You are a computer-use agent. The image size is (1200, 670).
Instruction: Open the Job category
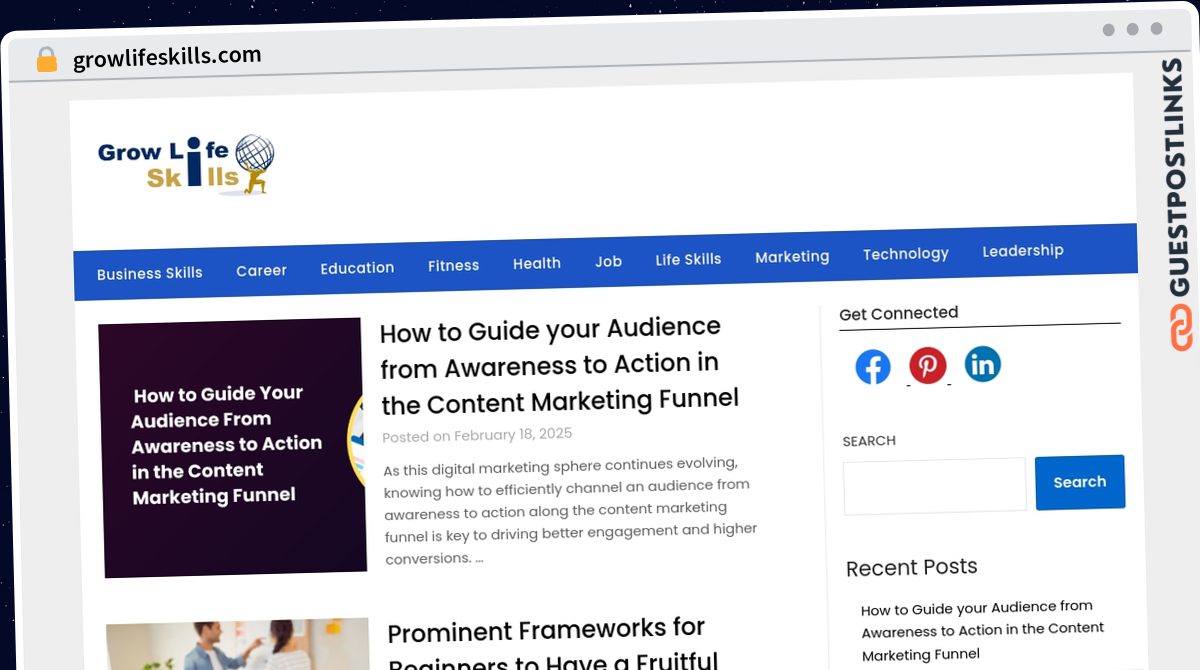coord(608,261)
